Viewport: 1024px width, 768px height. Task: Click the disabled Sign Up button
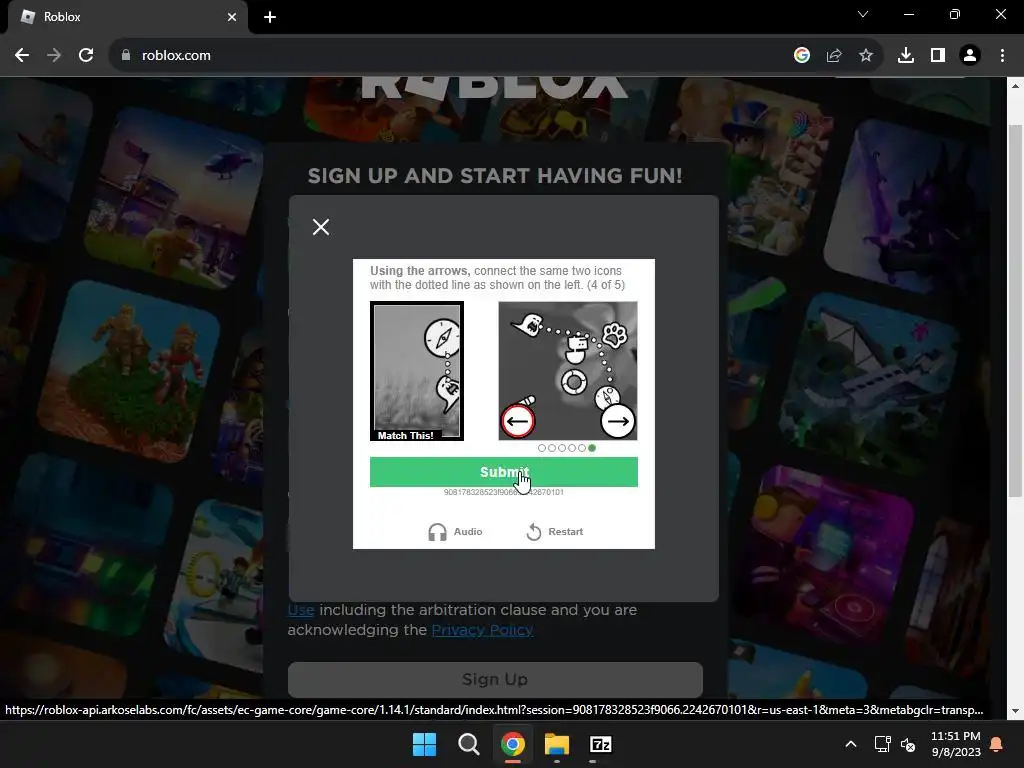(x=495, y=679)
